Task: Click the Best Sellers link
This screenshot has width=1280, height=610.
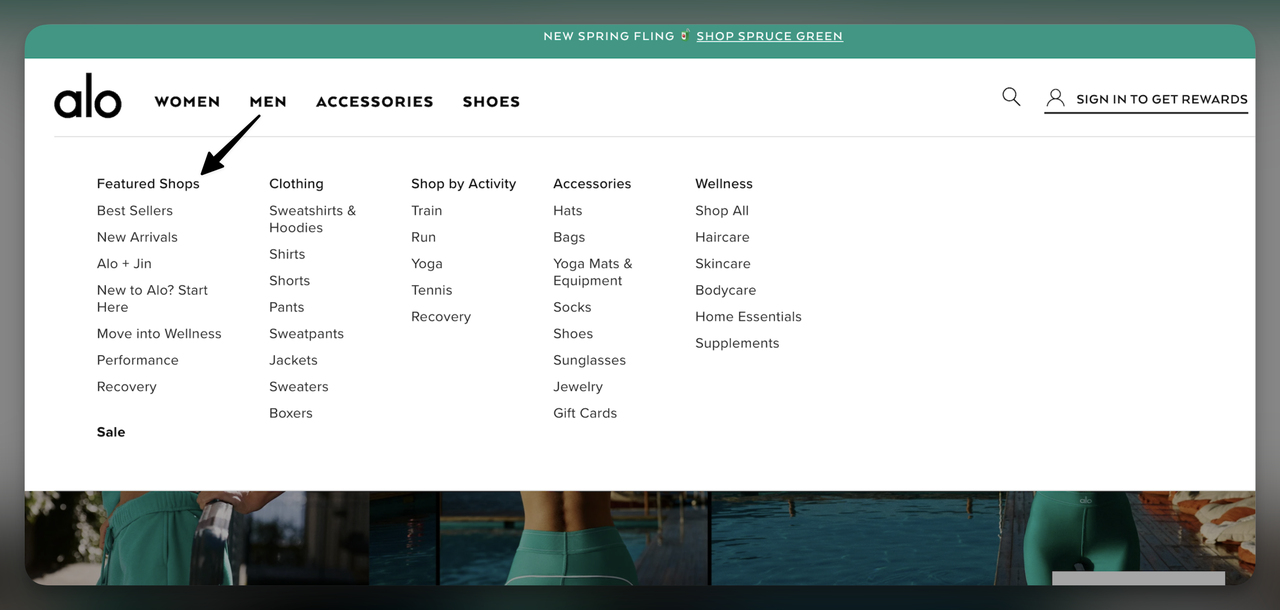Action: pos(134,211)
